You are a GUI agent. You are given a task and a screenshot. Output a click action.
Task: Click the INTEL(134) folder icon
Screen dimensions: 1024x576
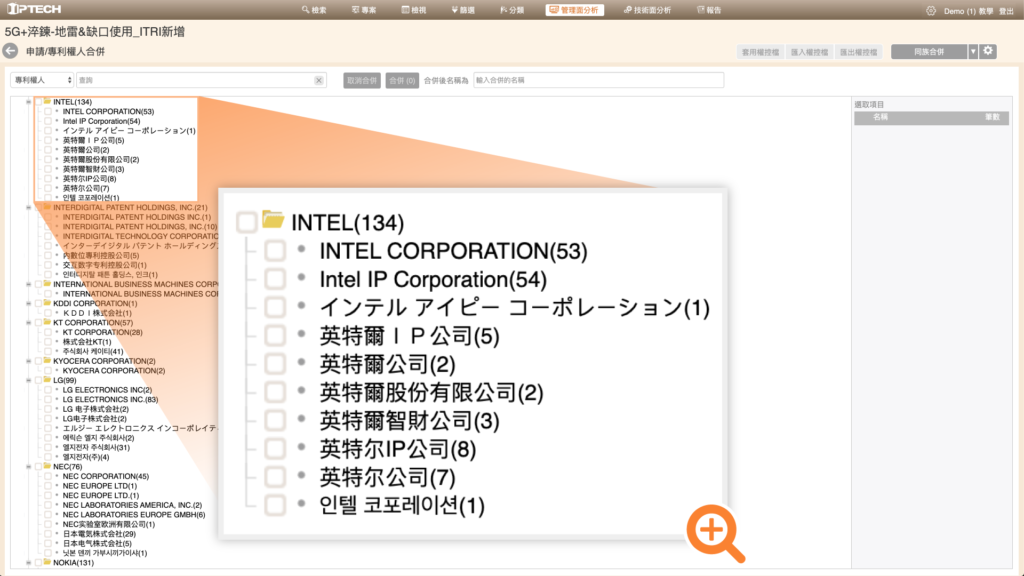(47, 101)
